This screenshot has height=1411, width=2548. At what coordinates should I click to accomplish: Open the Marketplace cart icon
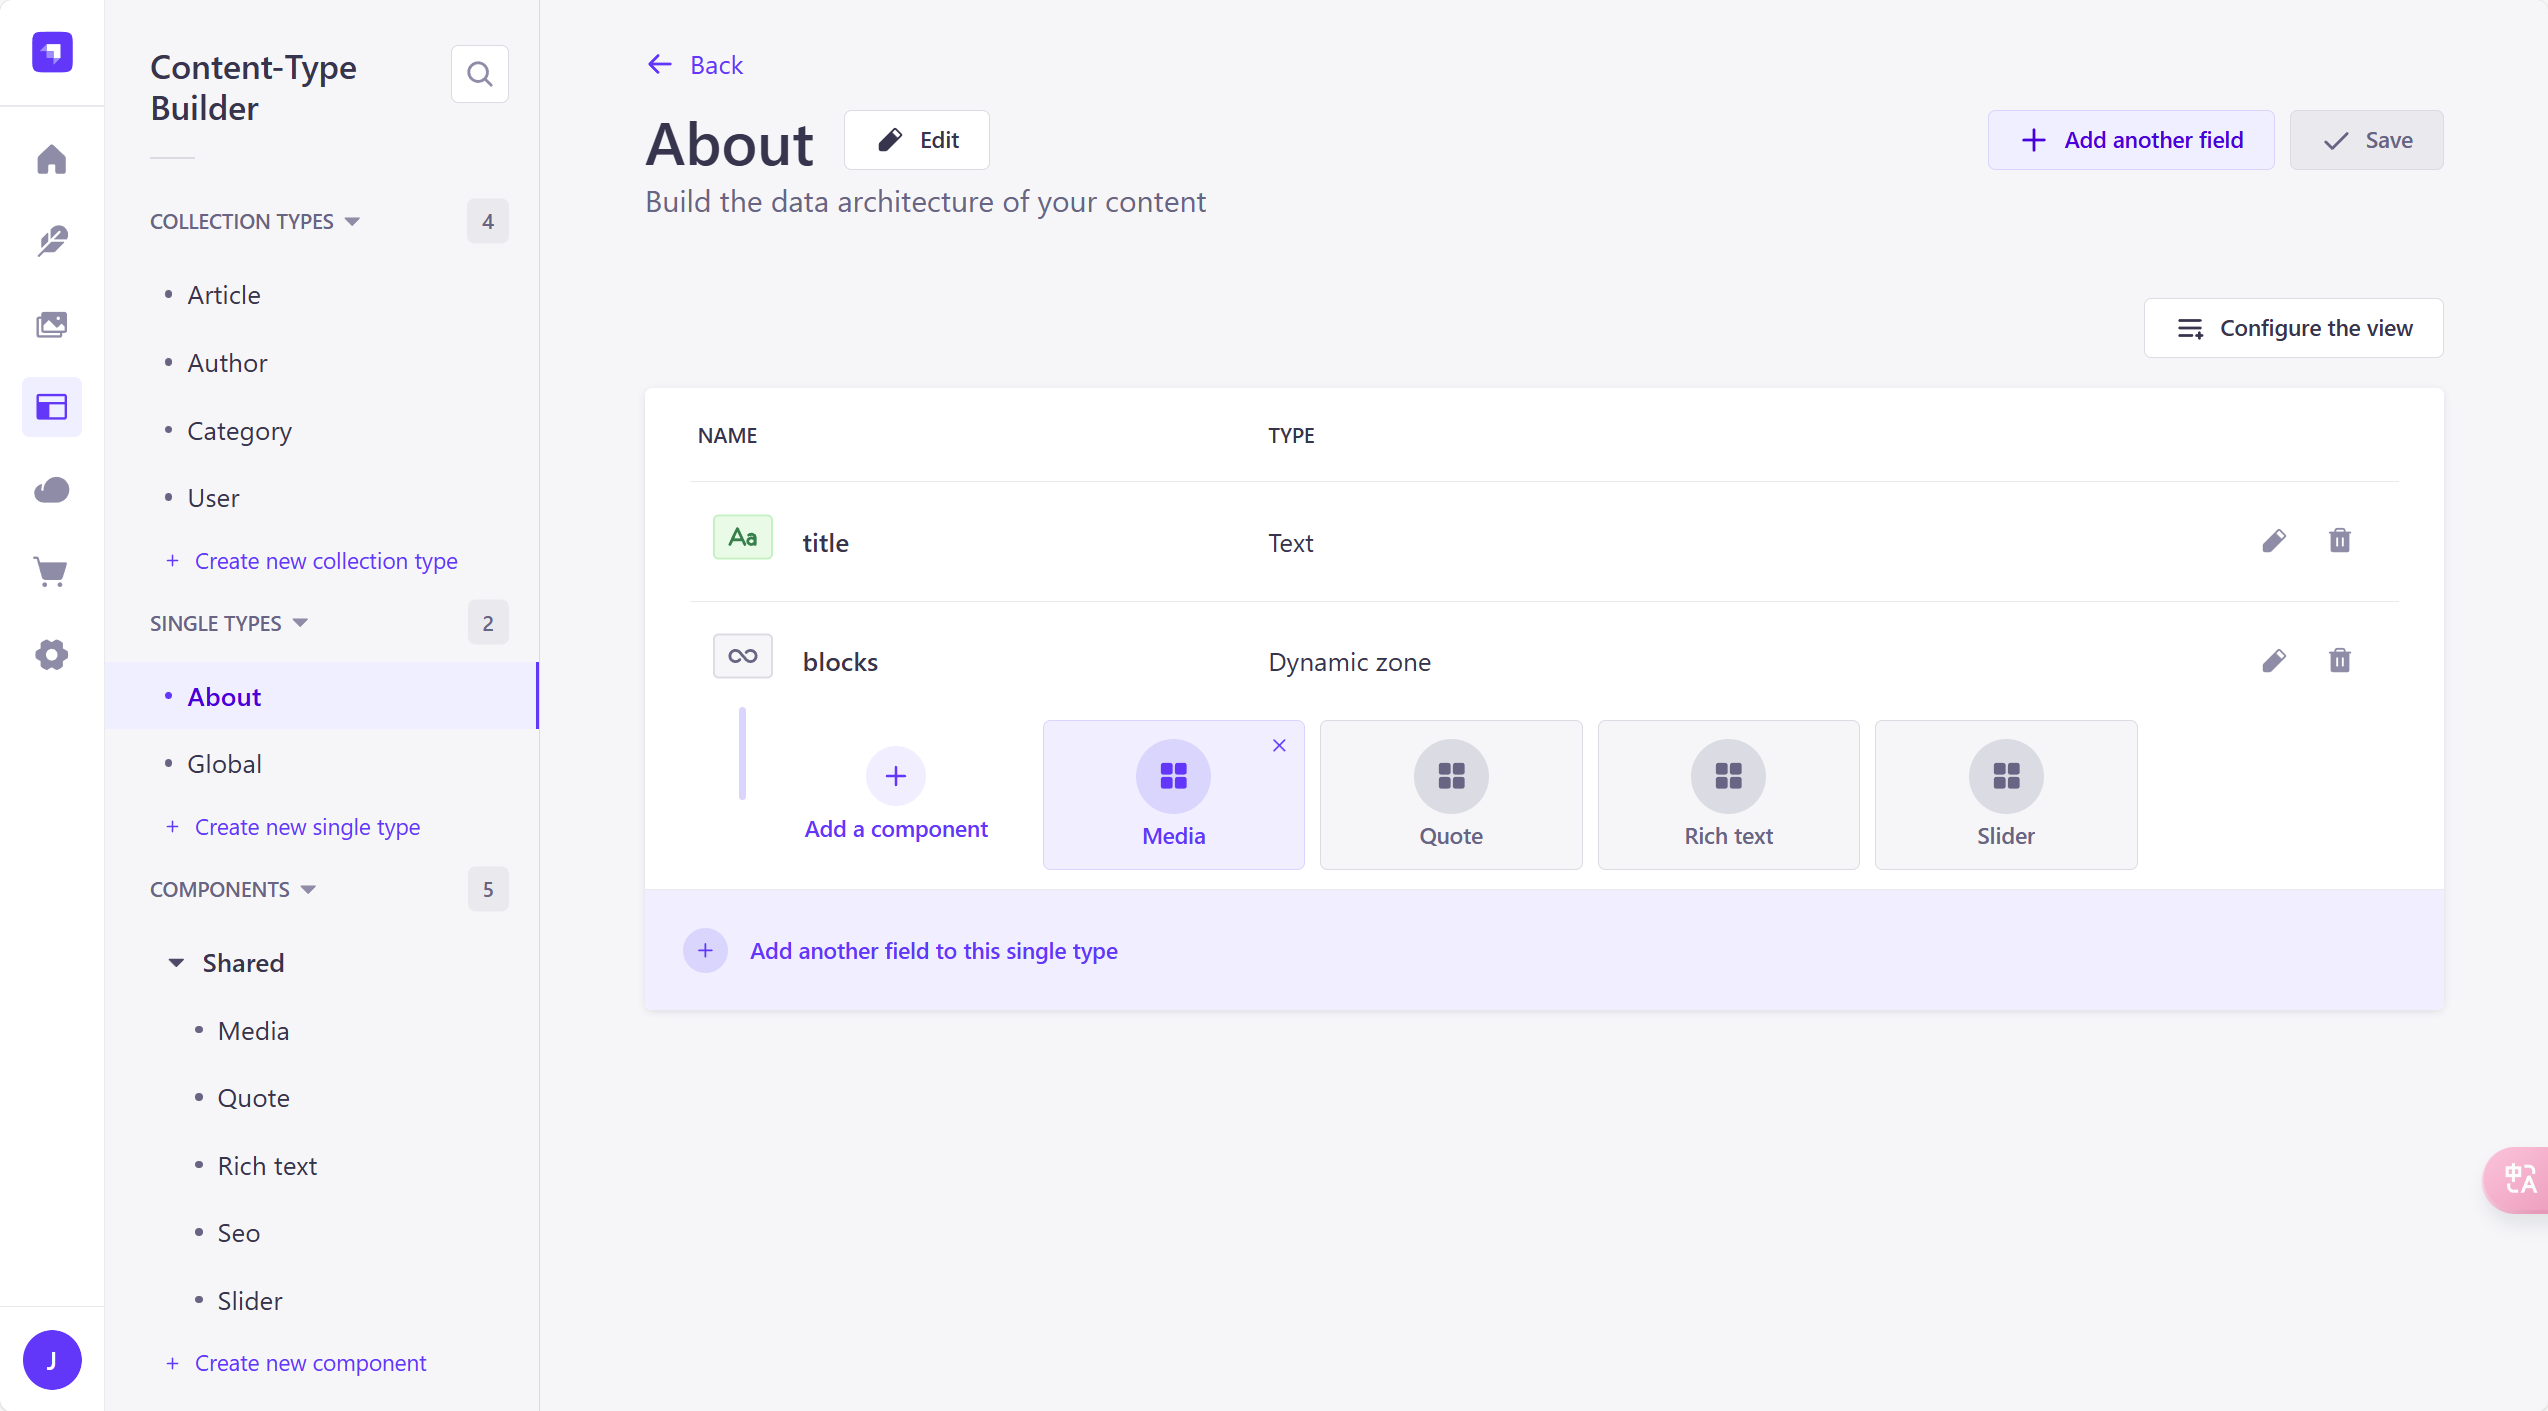52,572
